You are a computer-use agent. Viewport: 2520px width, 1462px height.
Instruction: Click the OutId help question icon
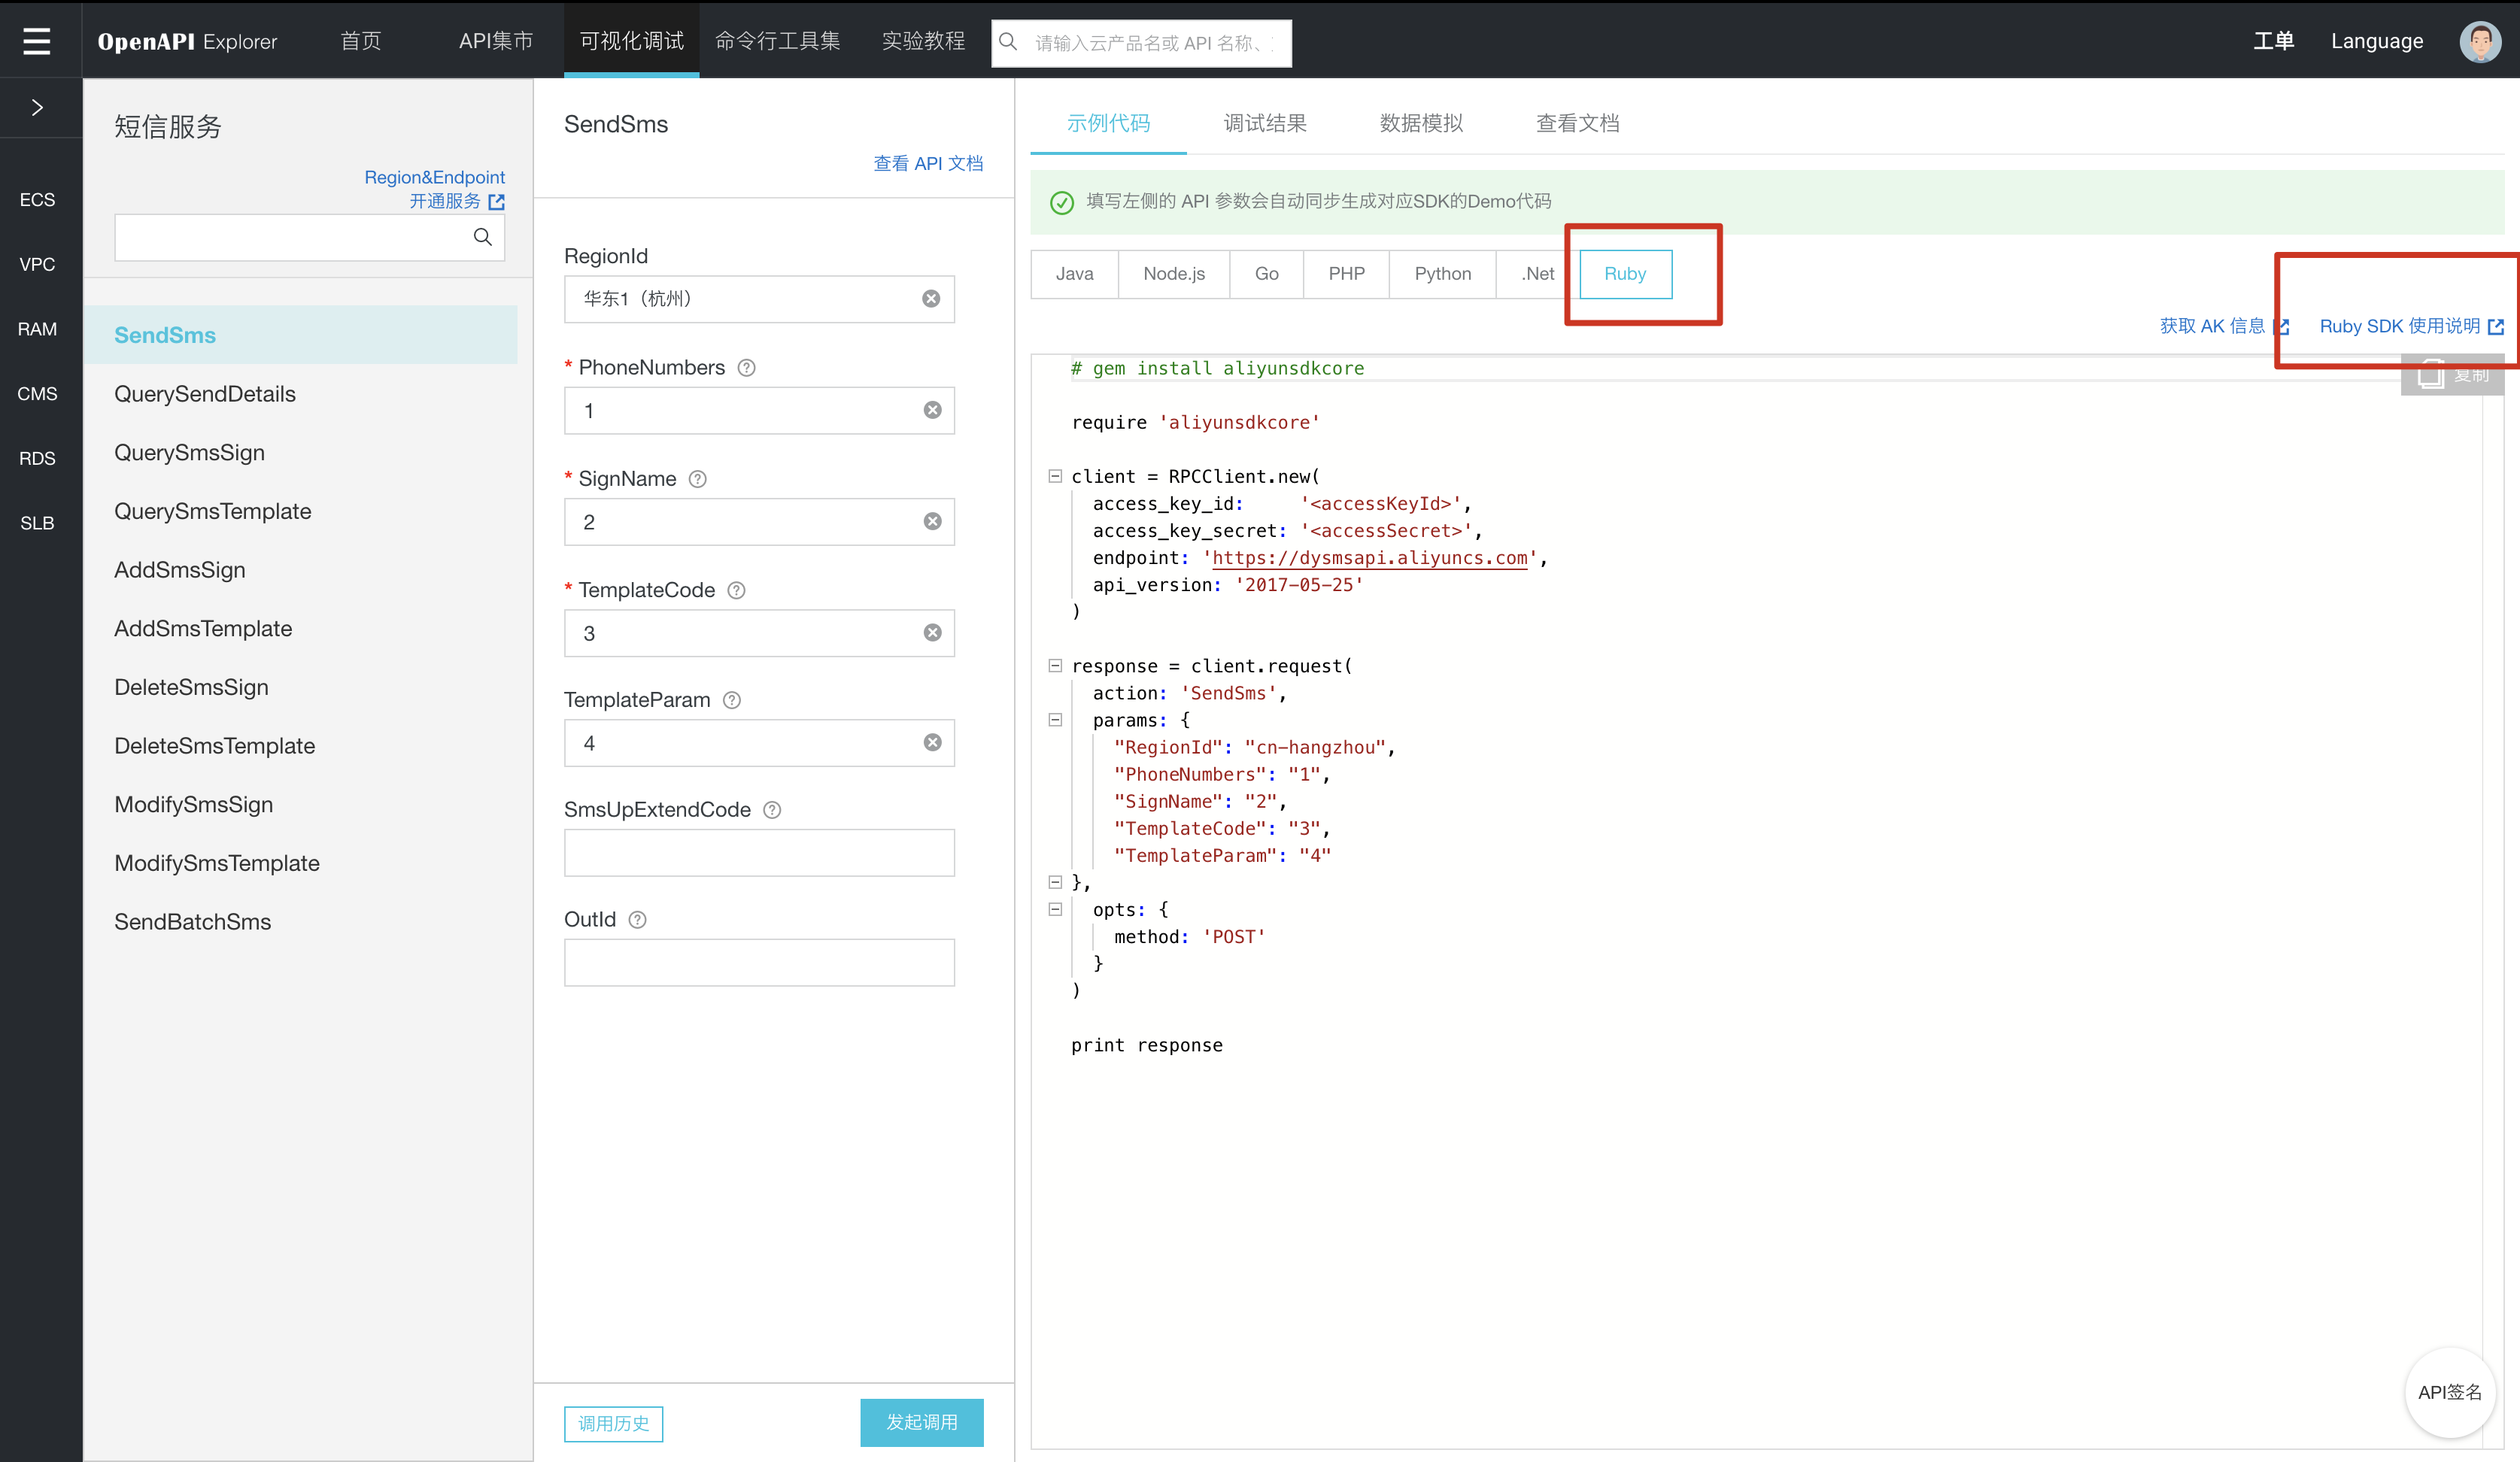coord(637,920)
